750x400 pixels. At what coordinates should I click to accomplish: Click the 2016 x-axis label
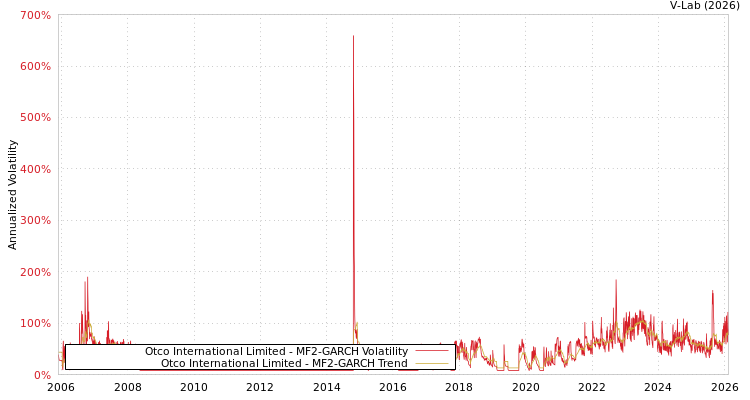click(x=393, y=387)
